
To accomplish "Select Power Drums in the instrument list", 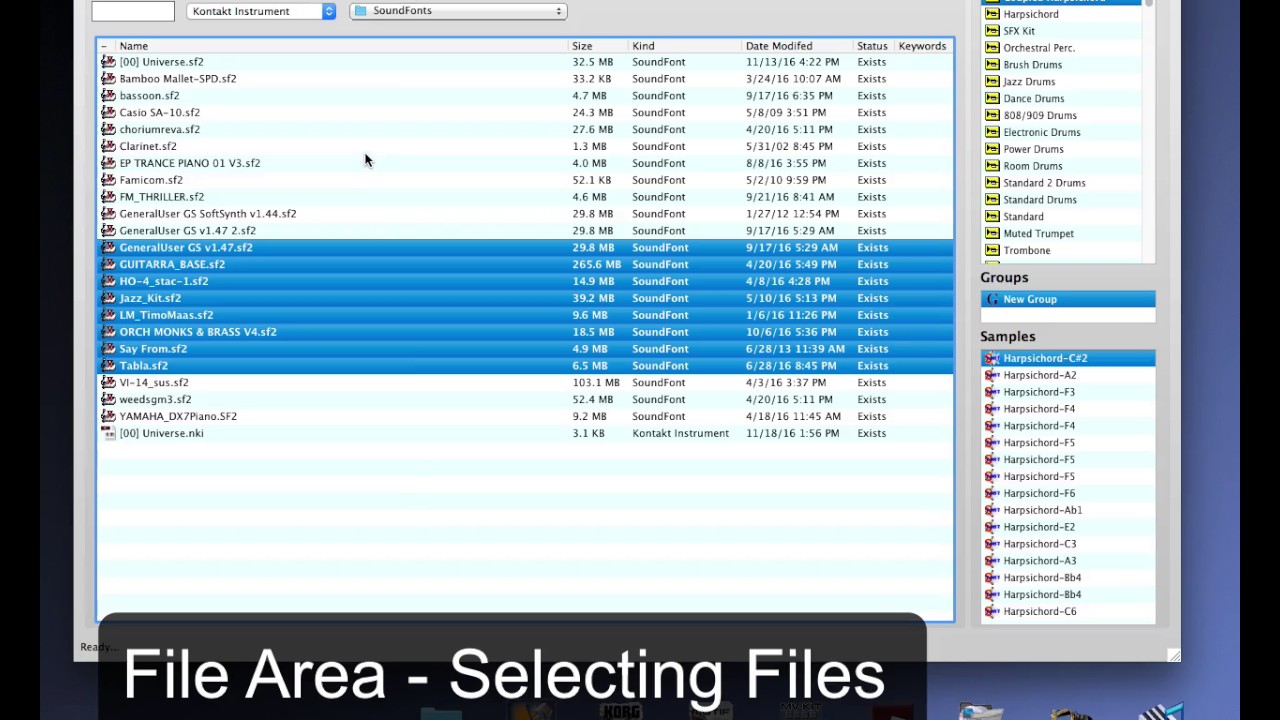I will (x=1062, y=149).
